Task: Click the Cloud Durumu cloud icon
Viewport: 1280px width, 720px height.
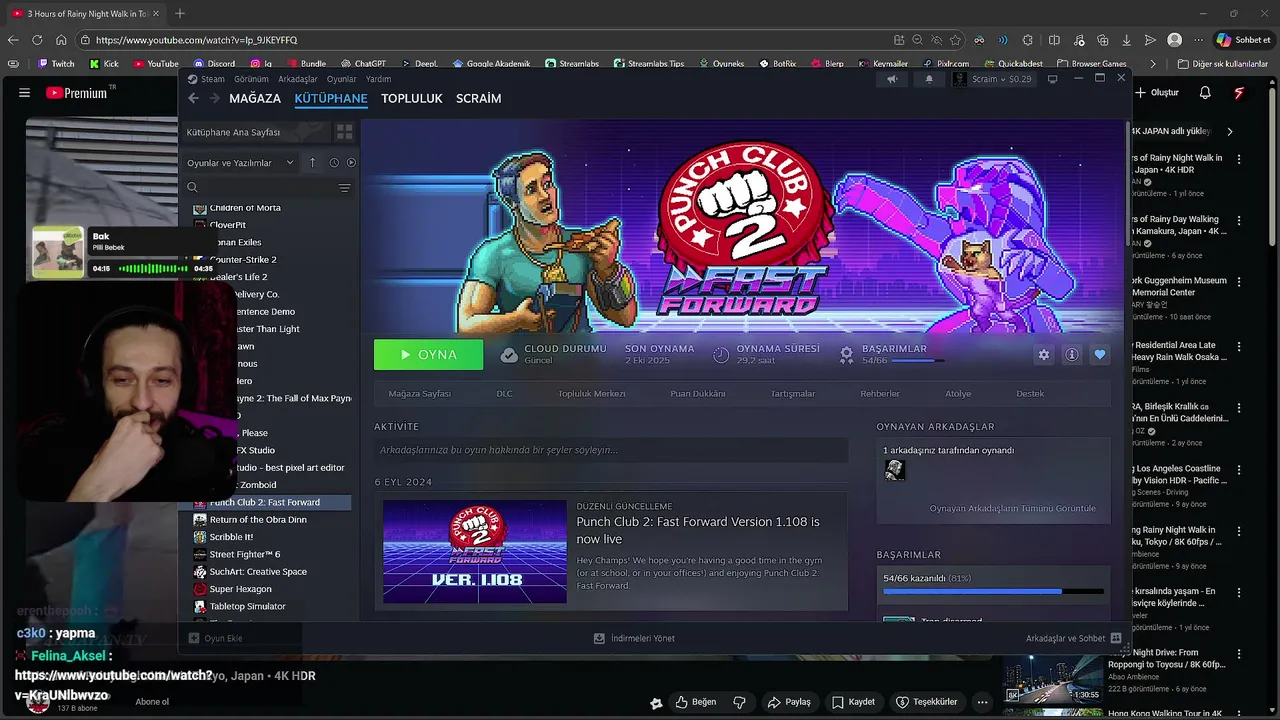Action: (509, 355)
